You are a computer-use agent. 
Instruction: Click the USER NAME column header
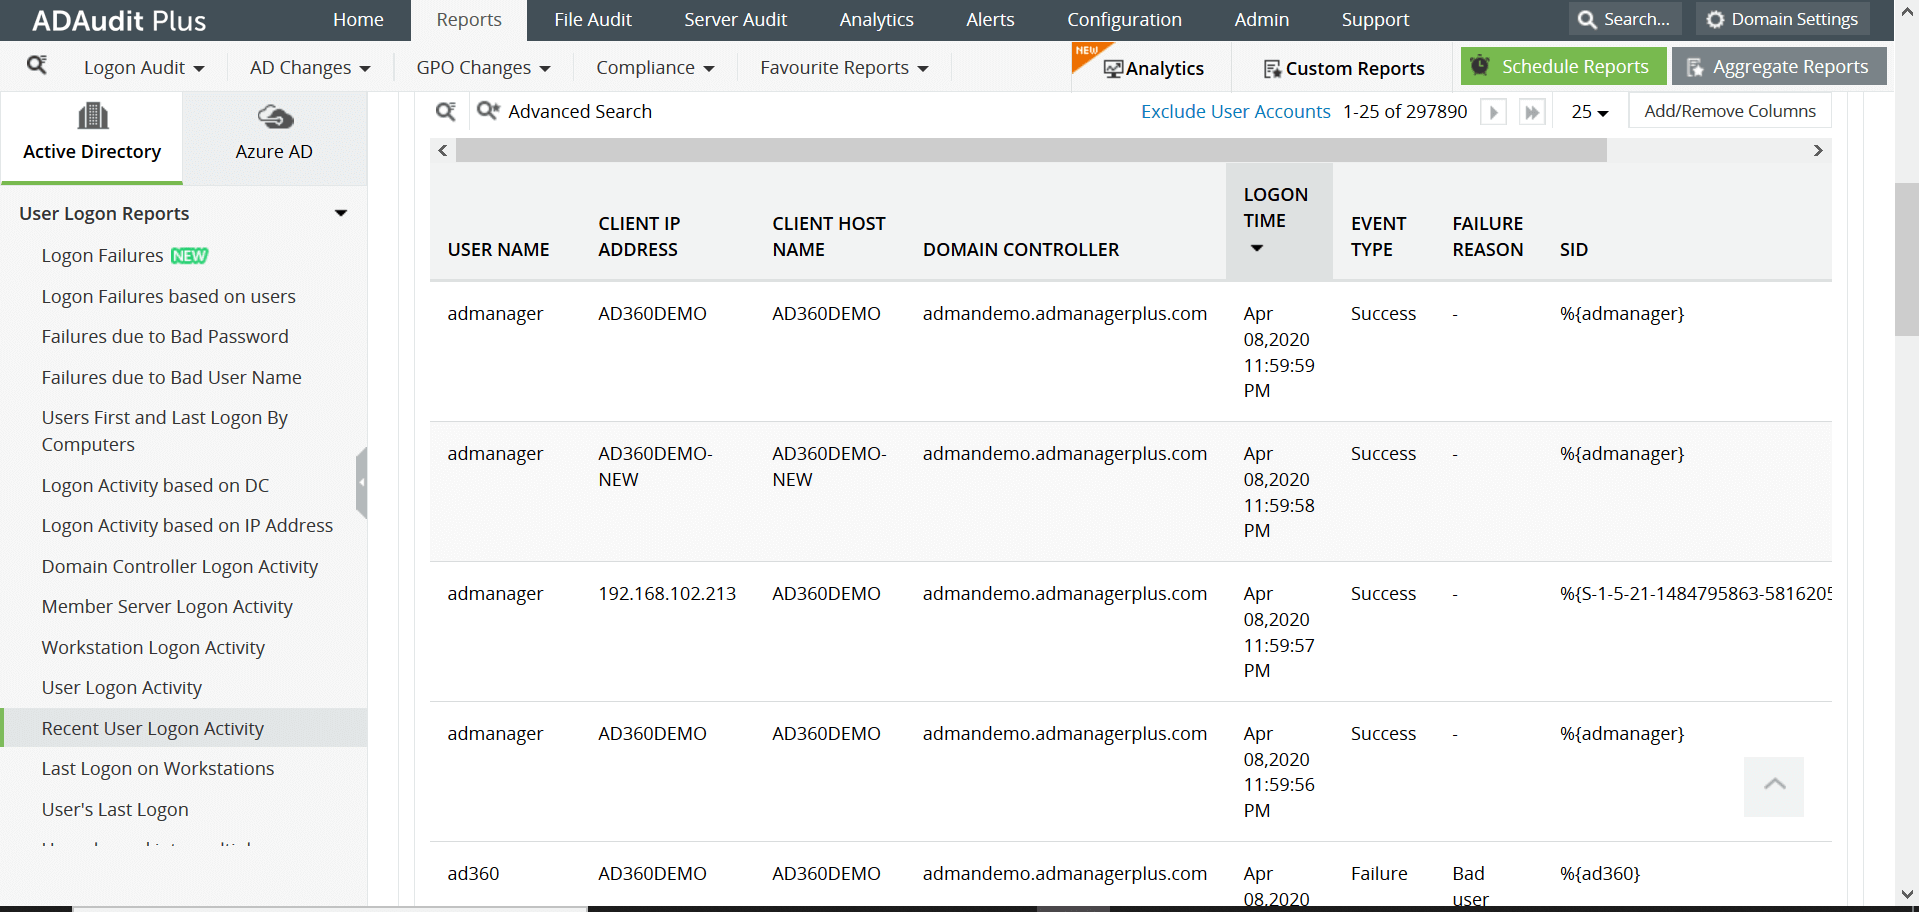[x=498, y=250]
